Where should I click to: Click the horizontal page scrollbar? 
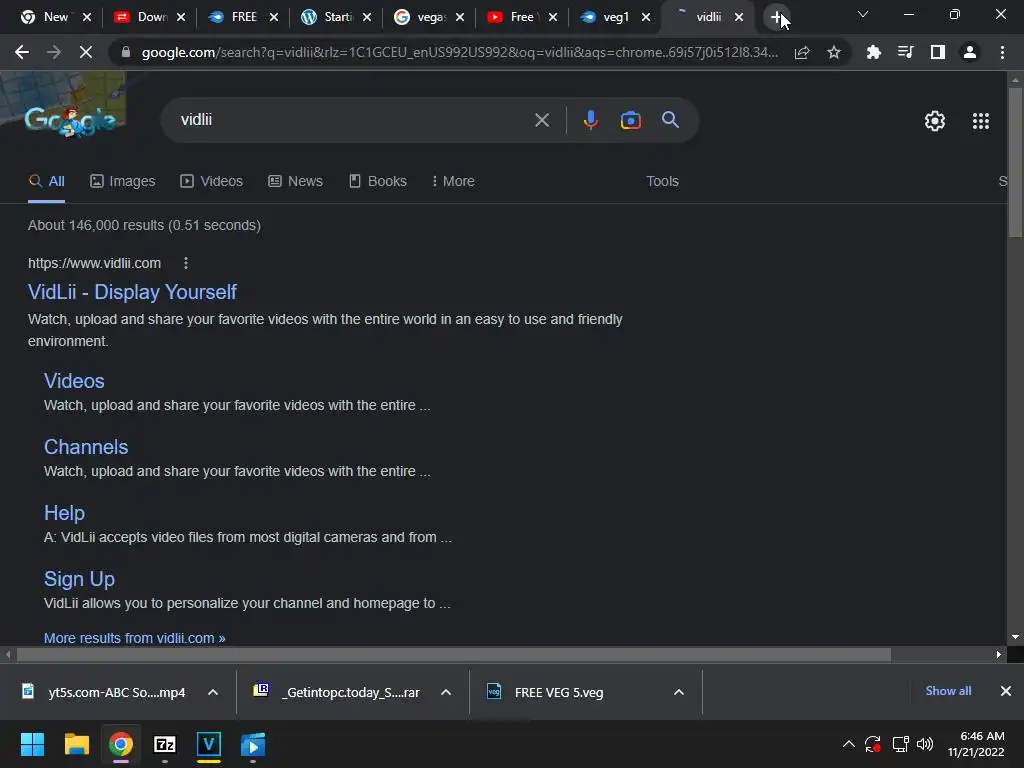click(454, 654)
